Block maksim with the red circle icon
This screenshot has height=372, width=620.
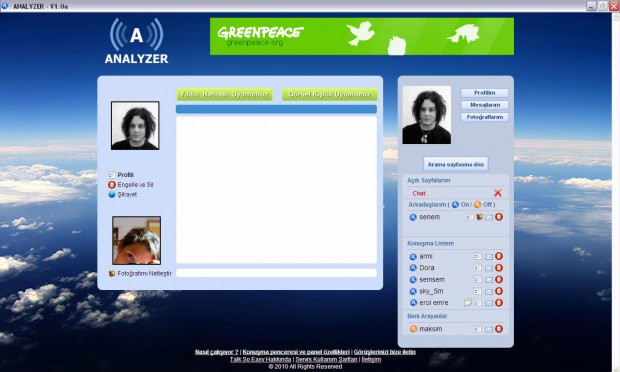click(x=499, y=329)
